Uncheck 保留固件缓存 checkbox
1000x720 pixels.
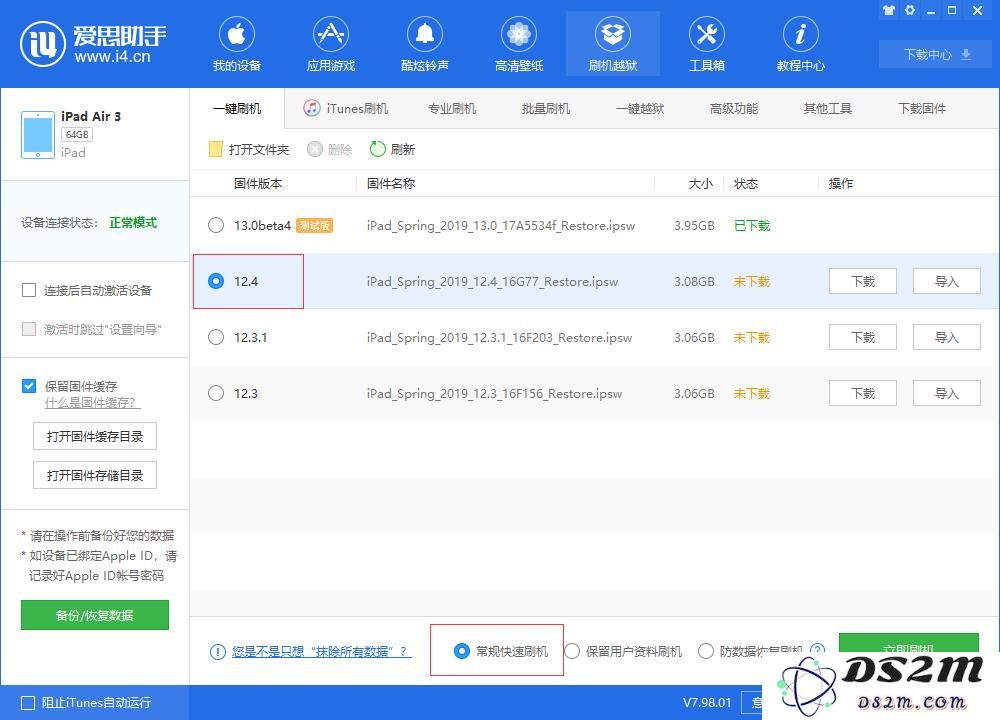(x=29, y=386)
